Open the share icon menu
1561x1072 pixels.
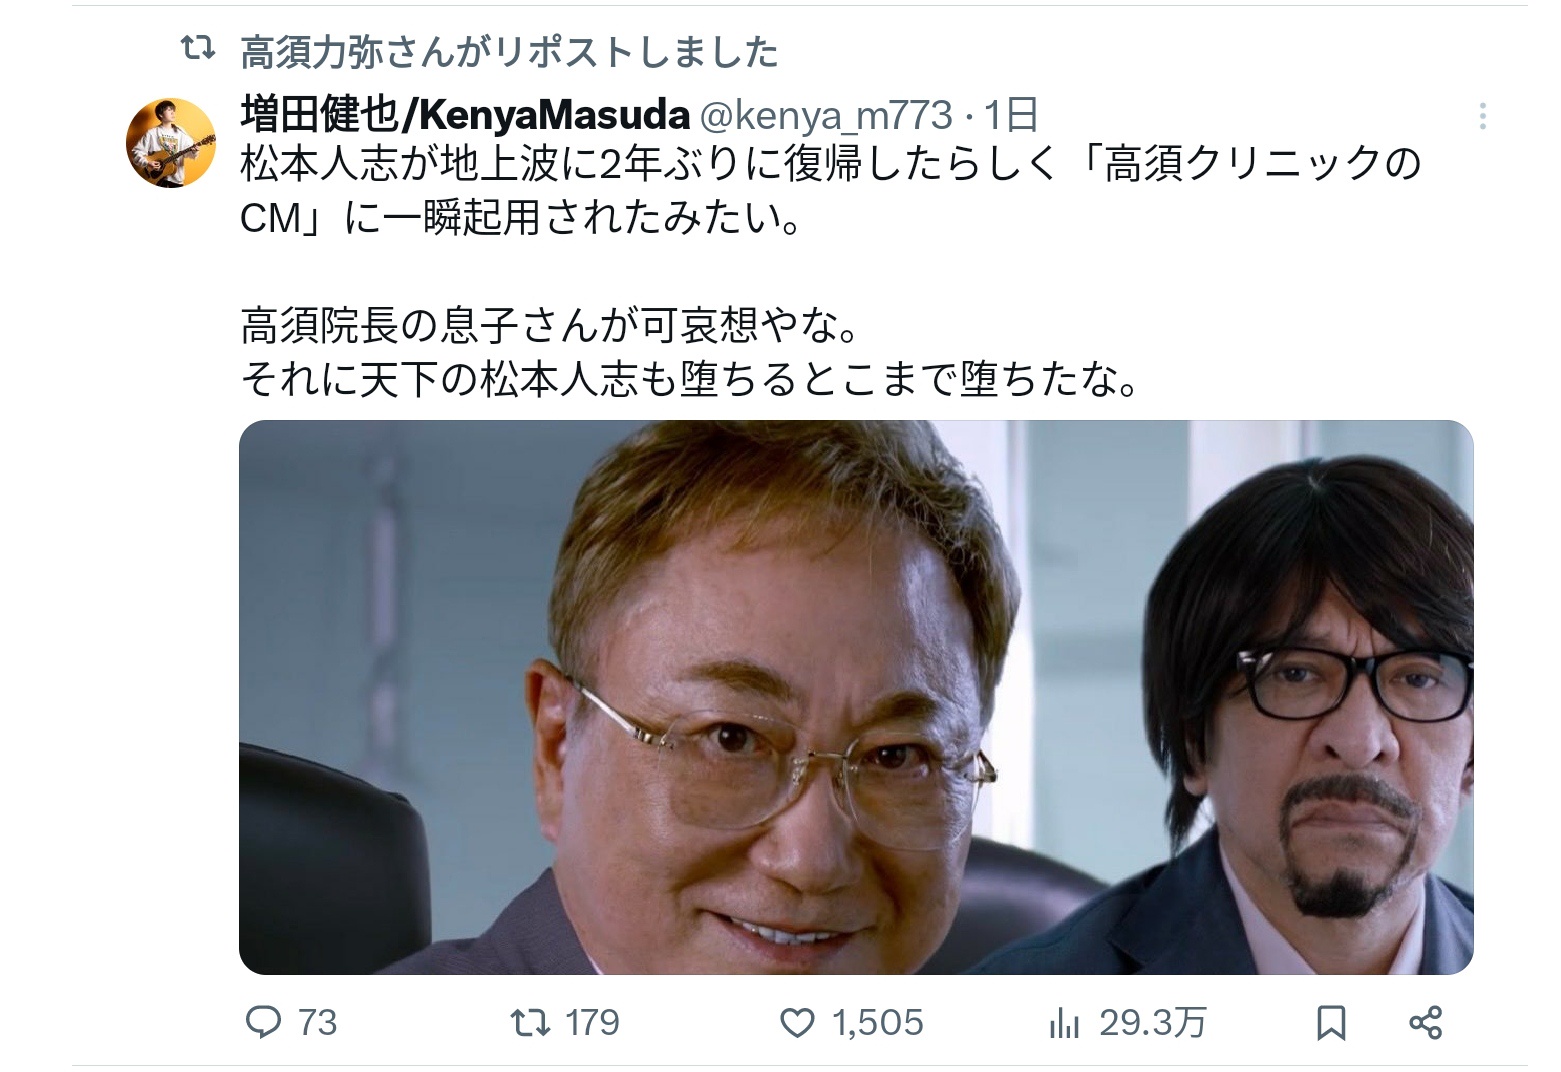click(x=1425, y=1023)
